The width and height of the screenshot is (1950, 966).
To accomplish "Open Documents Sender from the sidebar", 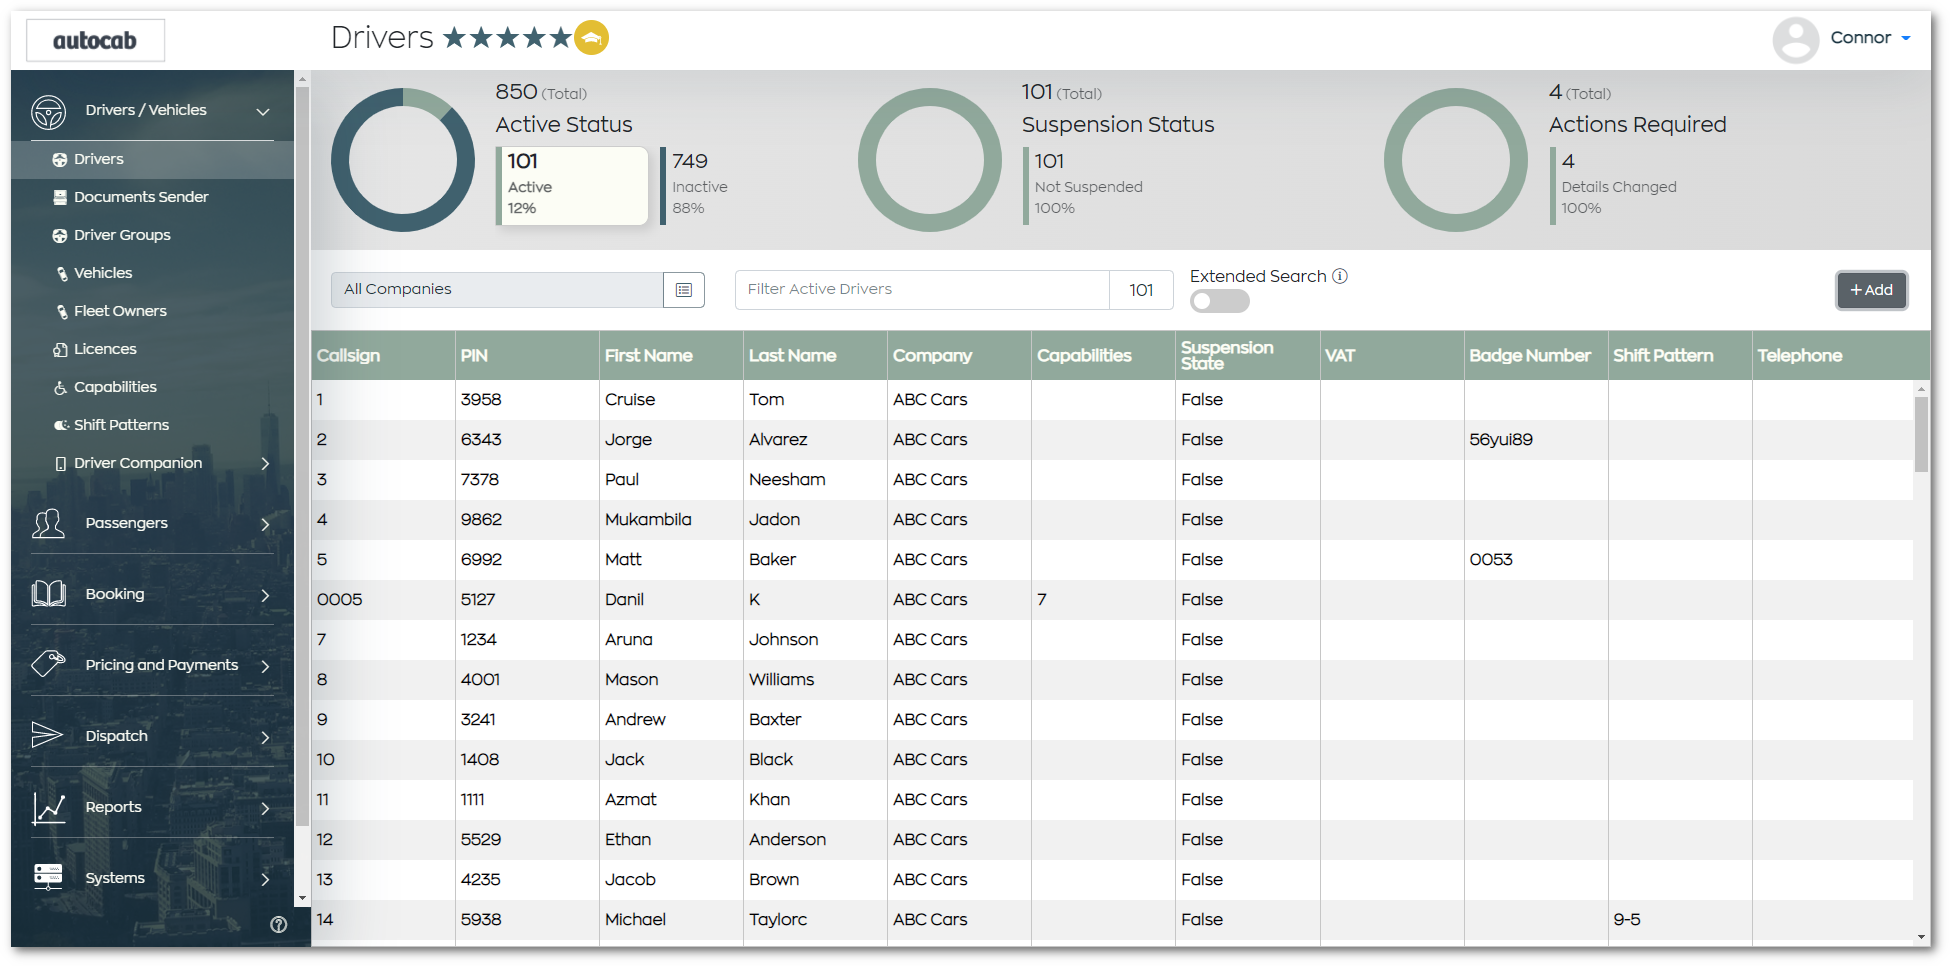I will (x=61, y=196).
